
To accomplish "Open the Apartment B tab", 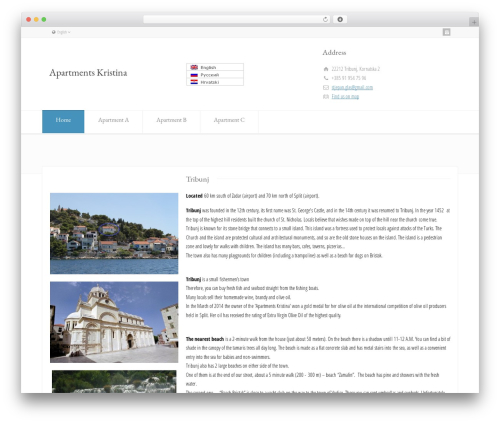I will click(171, 121).
